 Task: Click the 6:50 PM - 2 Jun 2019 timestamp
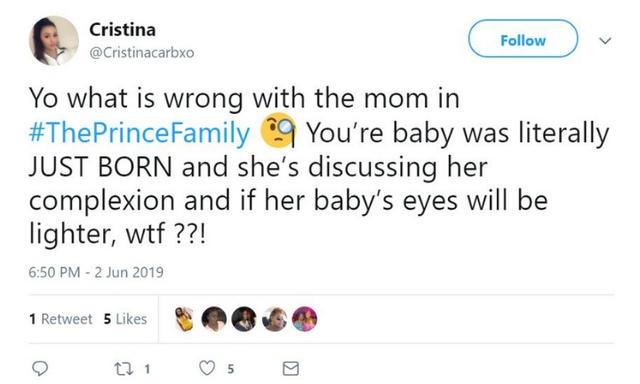(x=96, y=272)
